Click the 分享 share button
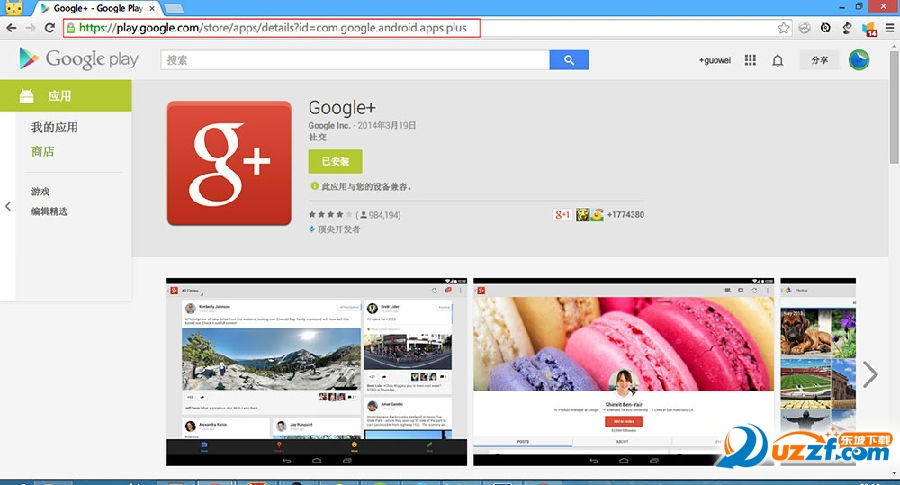This screenshot has width=900, height=485. pyautogui.click(x=819, y=60)
